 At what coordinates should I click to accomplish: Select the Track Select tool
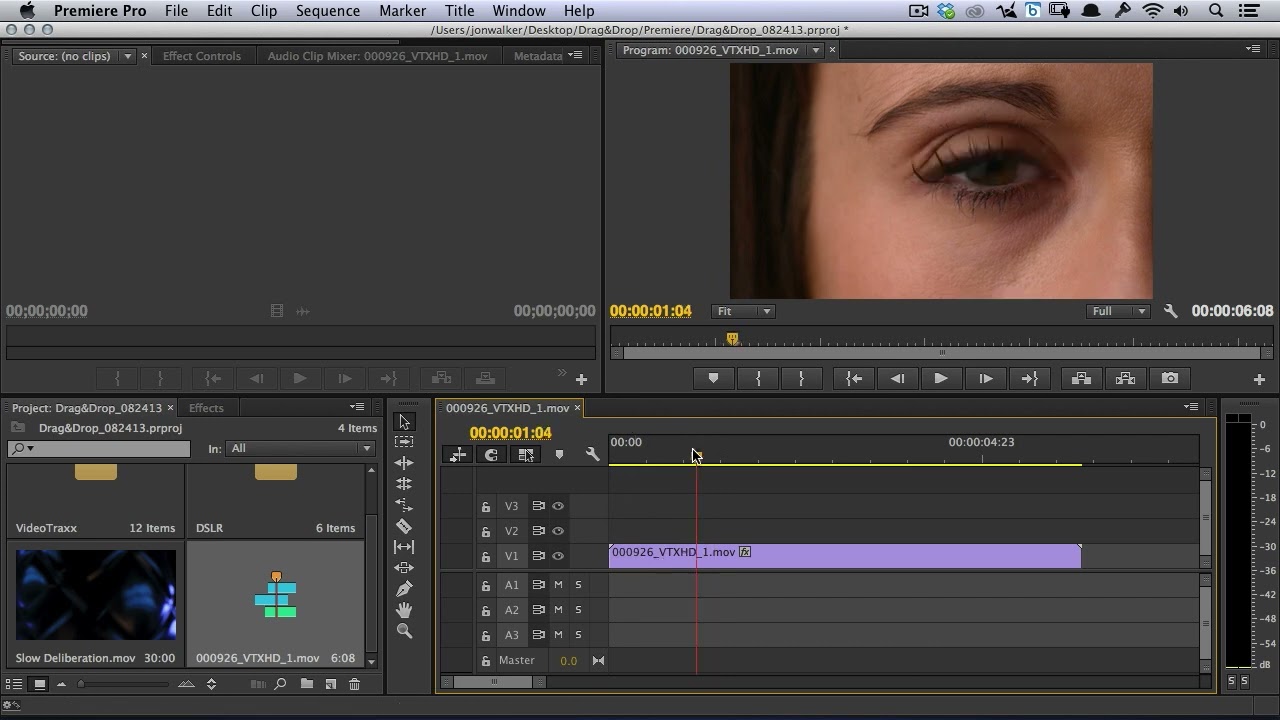404,442
